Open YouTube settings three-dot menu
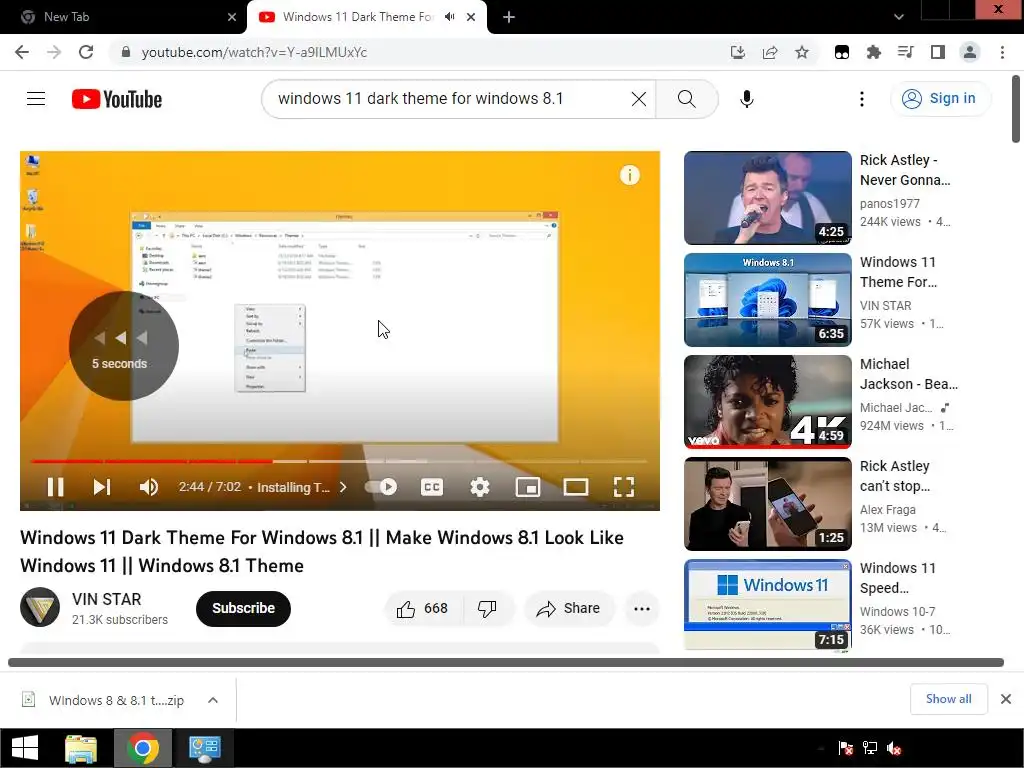Image resolution: width=1024 pixels, height=768 pixels. click(862, 99)
